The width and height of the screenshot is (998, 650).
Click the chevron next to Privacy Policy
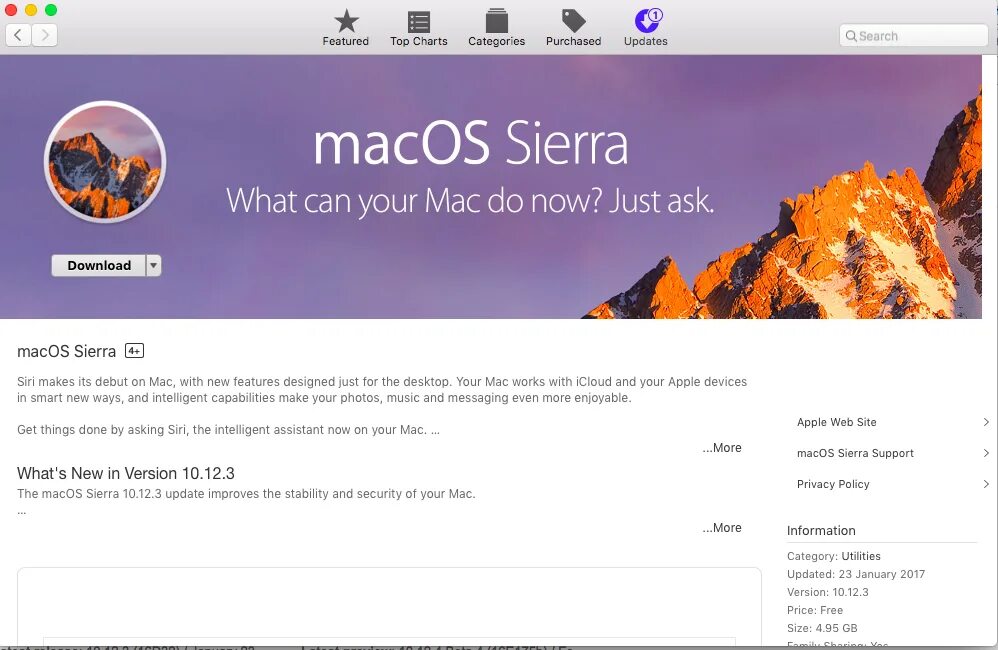point(985,484)
